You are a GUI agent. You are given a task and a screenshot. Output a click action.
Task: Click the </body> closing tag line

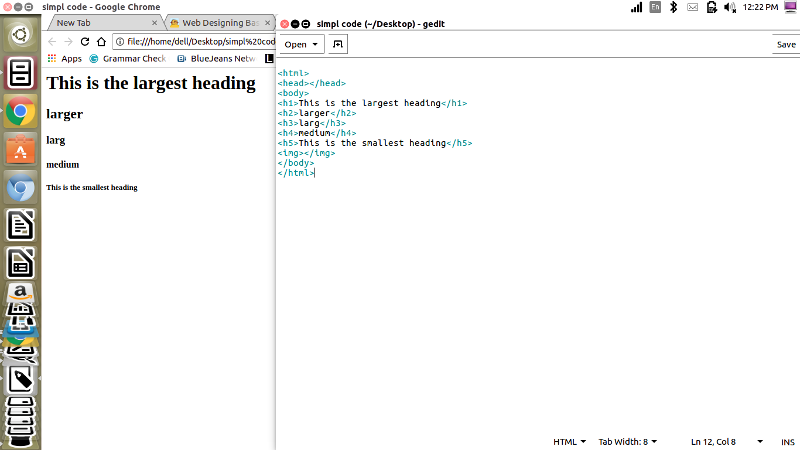pyautogui.click(x=296, y=163)
